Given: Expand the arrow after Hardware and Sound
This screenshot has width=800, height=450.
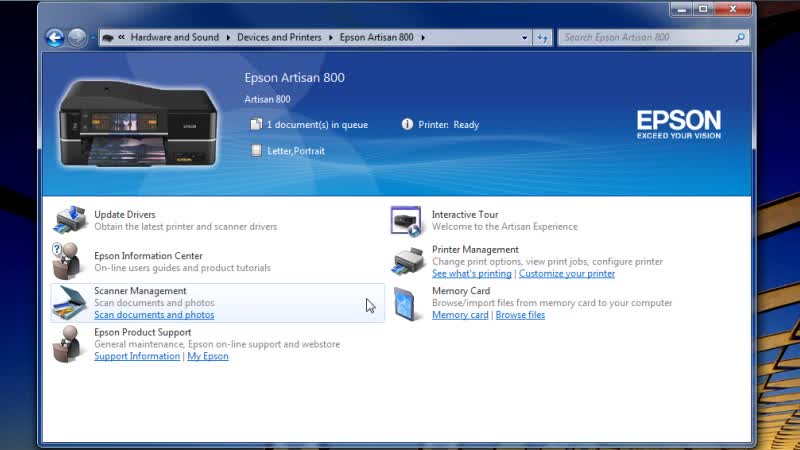Looking at the screenshot, I should pos(228,37).
